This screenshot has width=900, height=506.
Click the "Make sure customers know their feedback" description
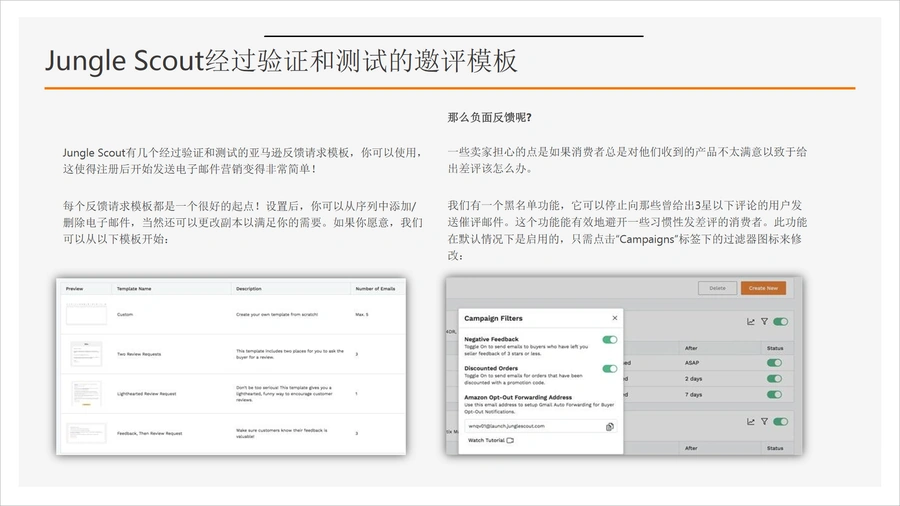pyautogui.click(x=282, y=433)
